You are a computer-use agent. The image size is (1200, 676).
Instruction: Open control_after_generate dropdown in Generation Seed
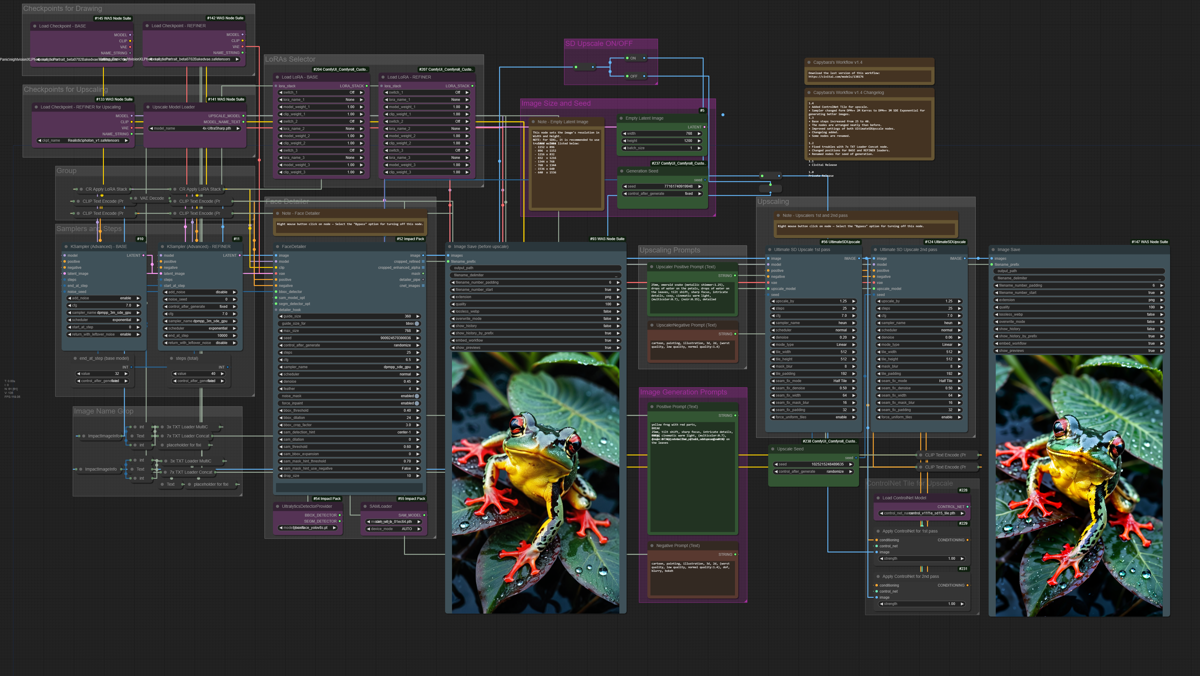[662, 194]
